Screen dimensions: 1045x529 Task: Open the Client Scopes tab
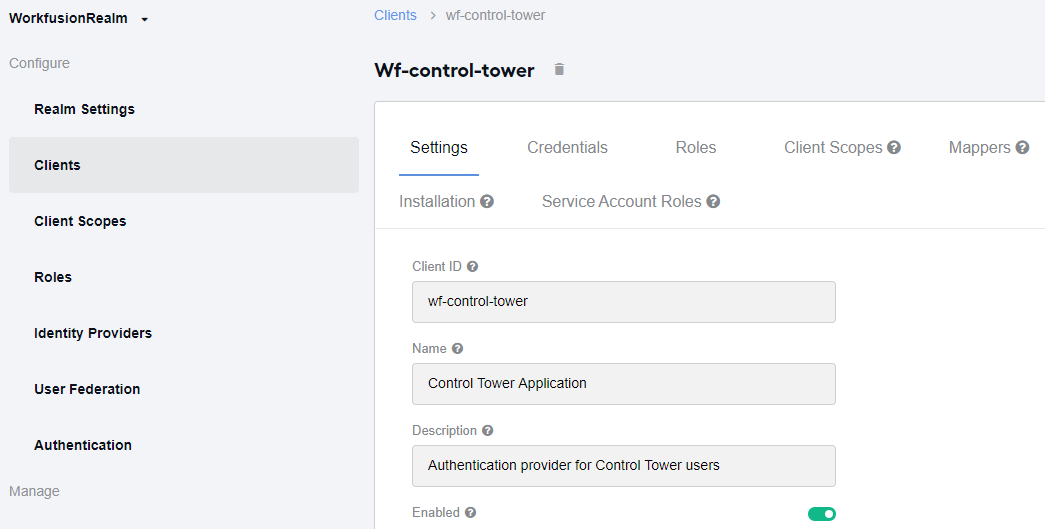coord(833,148)
